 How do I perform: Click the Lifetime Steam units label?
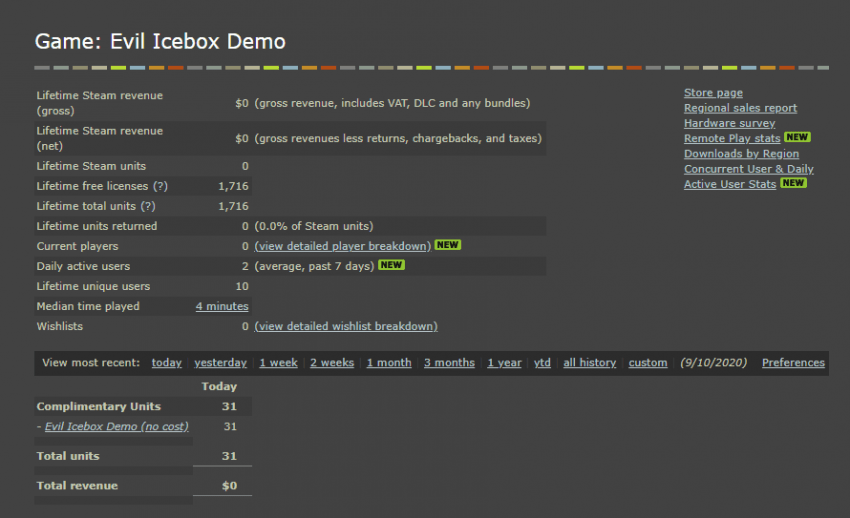tap(91, 166)
